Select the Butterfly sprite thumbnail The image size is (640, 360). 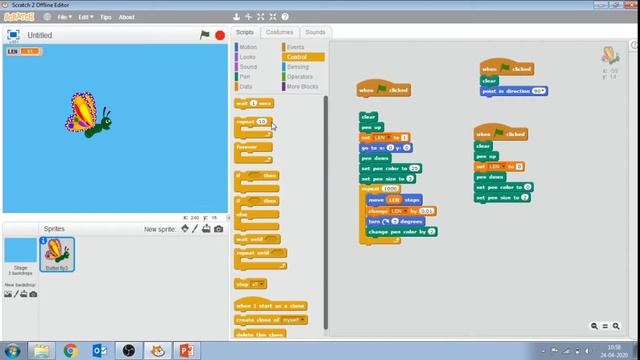point(57,254)
